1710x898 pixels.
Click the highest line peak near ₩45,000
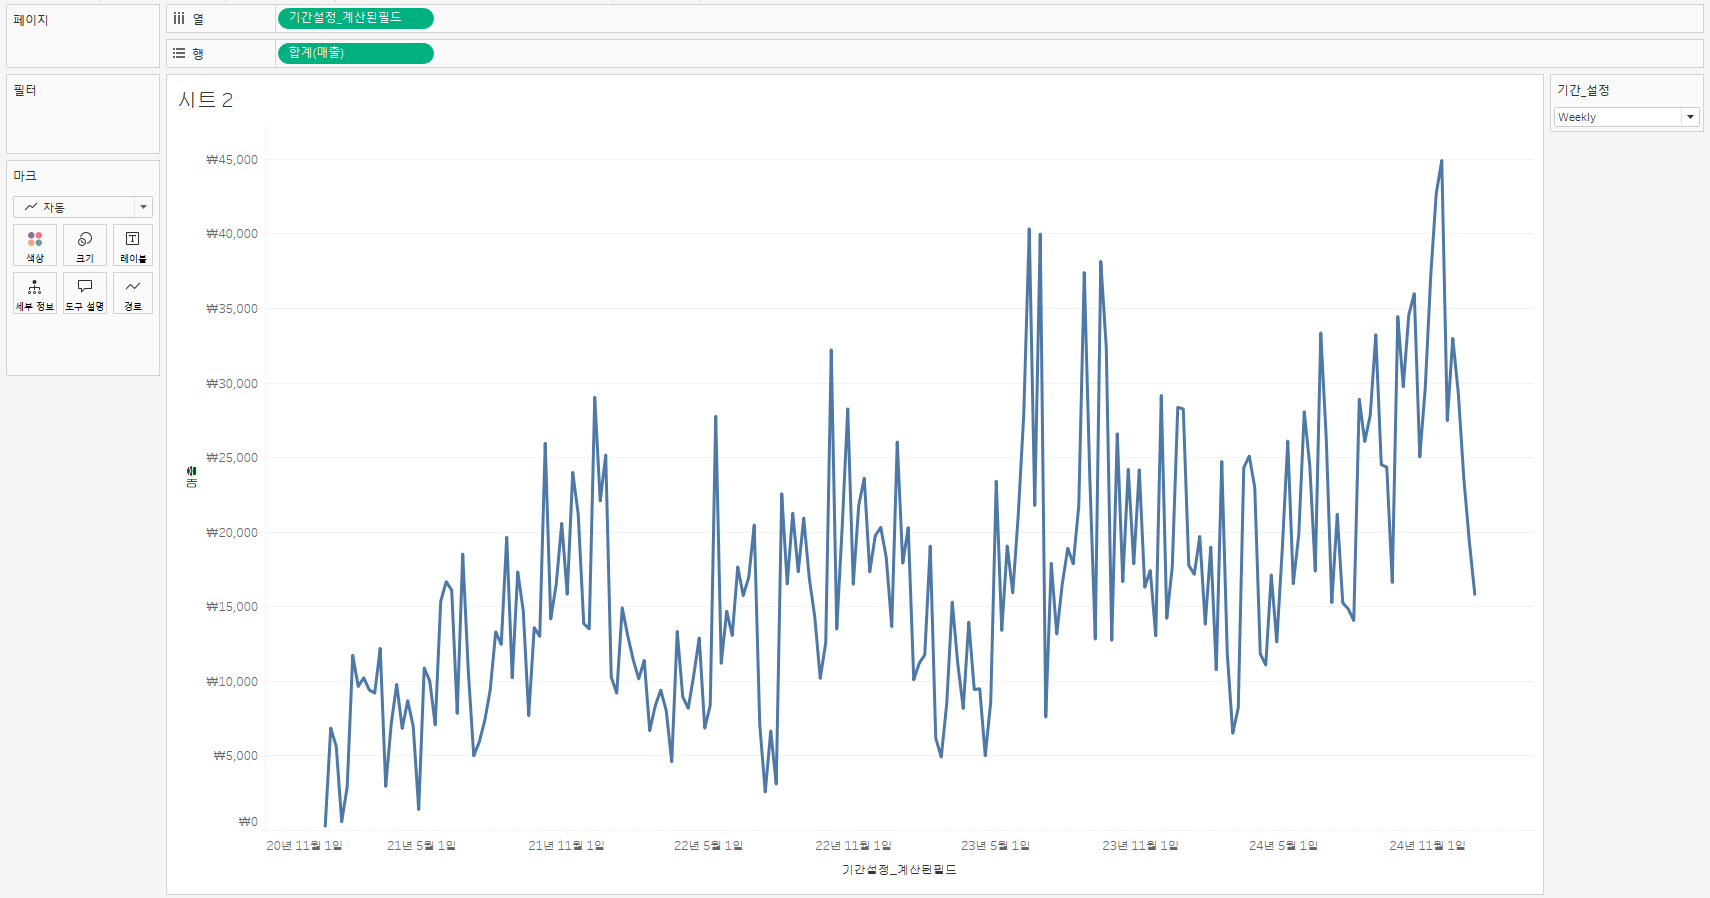click(1441, 161)
